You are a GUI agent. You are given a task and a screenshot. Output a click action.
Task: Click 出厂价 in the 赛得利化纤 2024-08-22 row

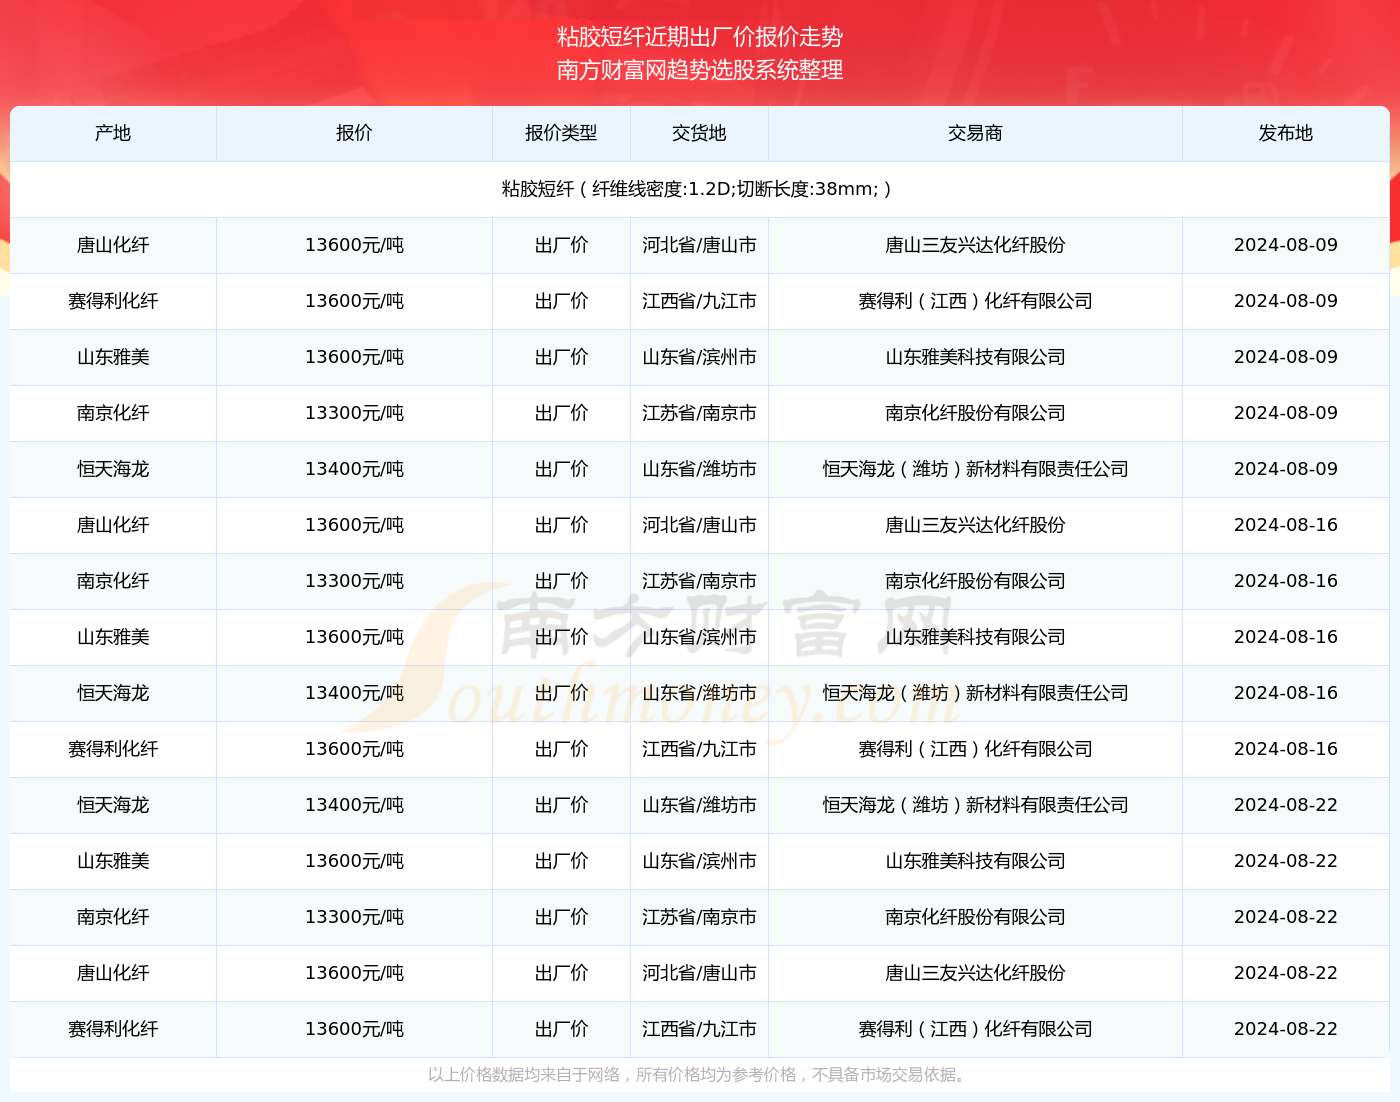coord(561,1029)
